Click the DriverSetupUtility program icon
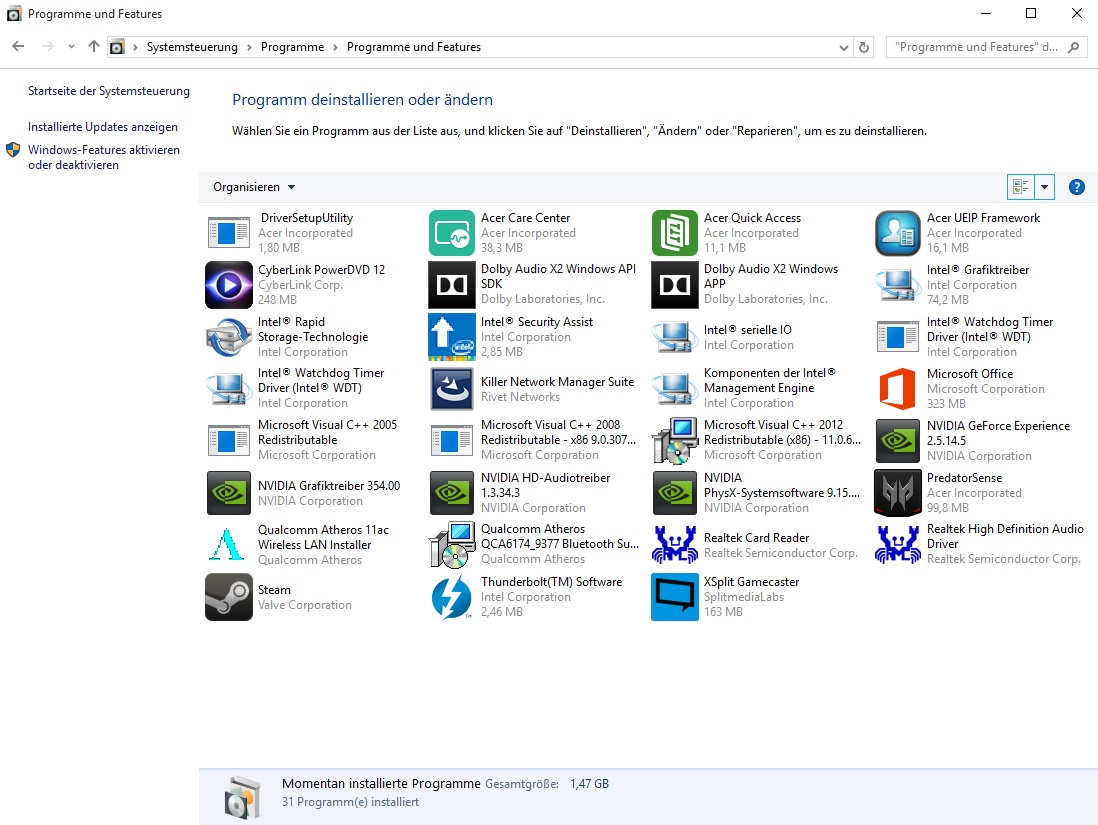The image size is (1098, 825). 228,233
